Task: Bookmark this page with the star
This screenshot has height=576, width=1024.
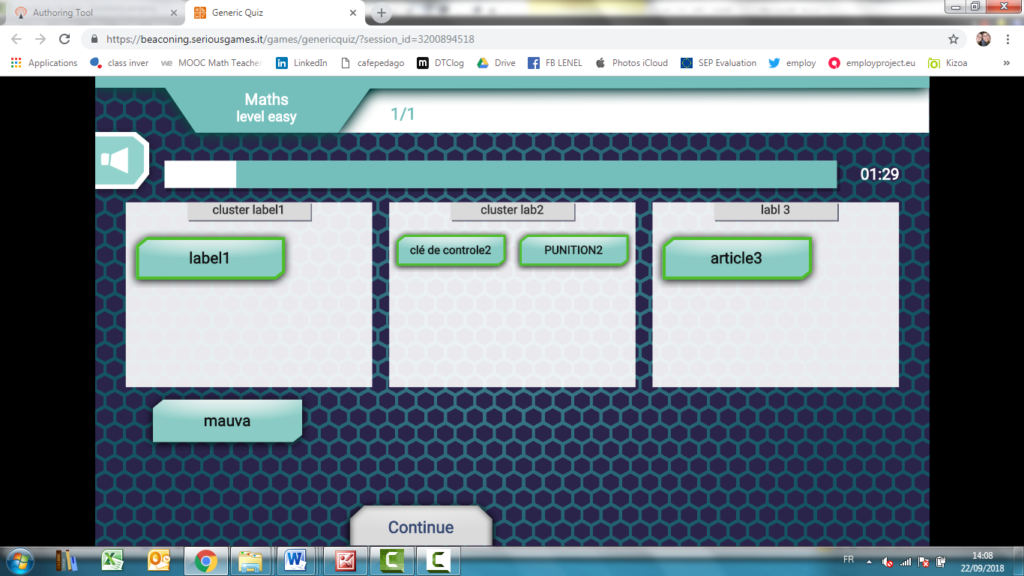Action: point(953,39)
